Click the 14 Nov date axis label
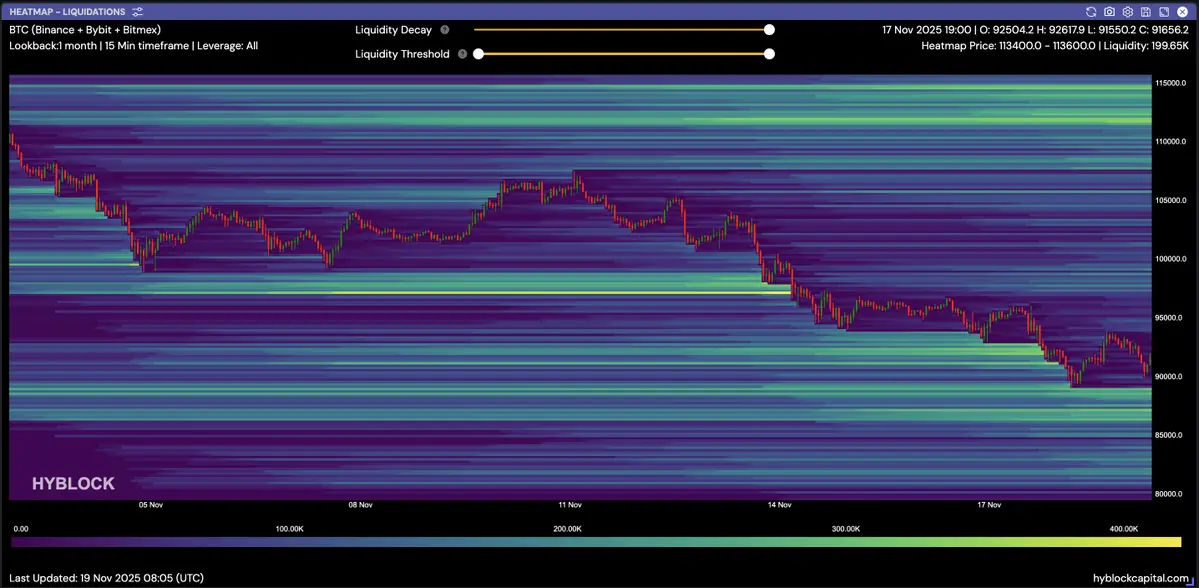The height and width of the screenshot is (588, 1199). [x=779, y=505]
